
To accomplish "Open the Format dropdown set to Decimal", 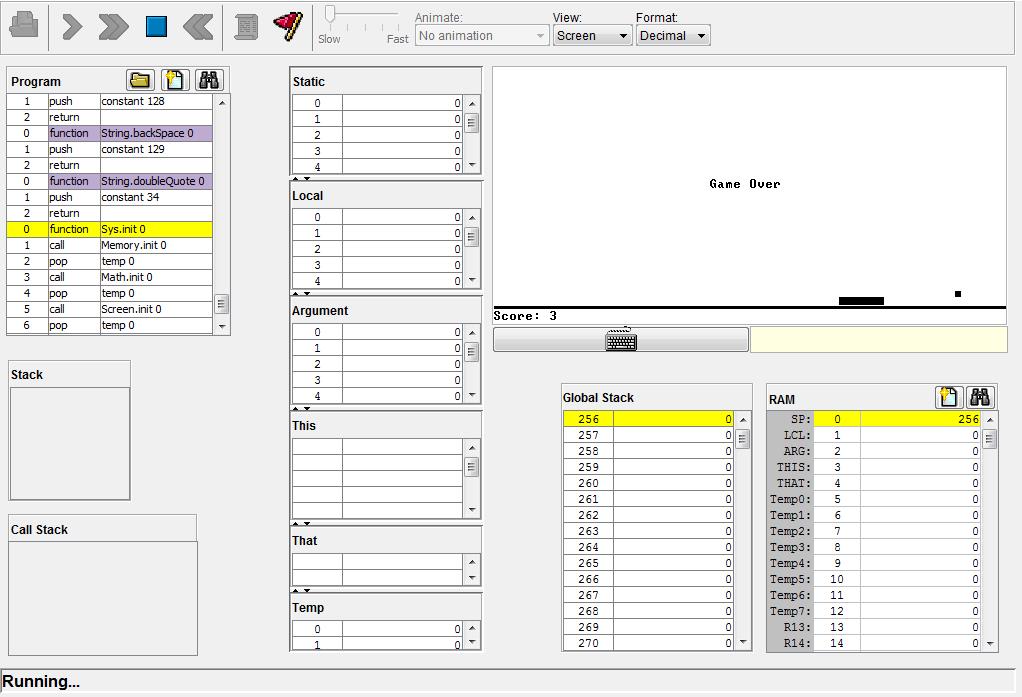I will pyautogui.click(x=672, y=36).
